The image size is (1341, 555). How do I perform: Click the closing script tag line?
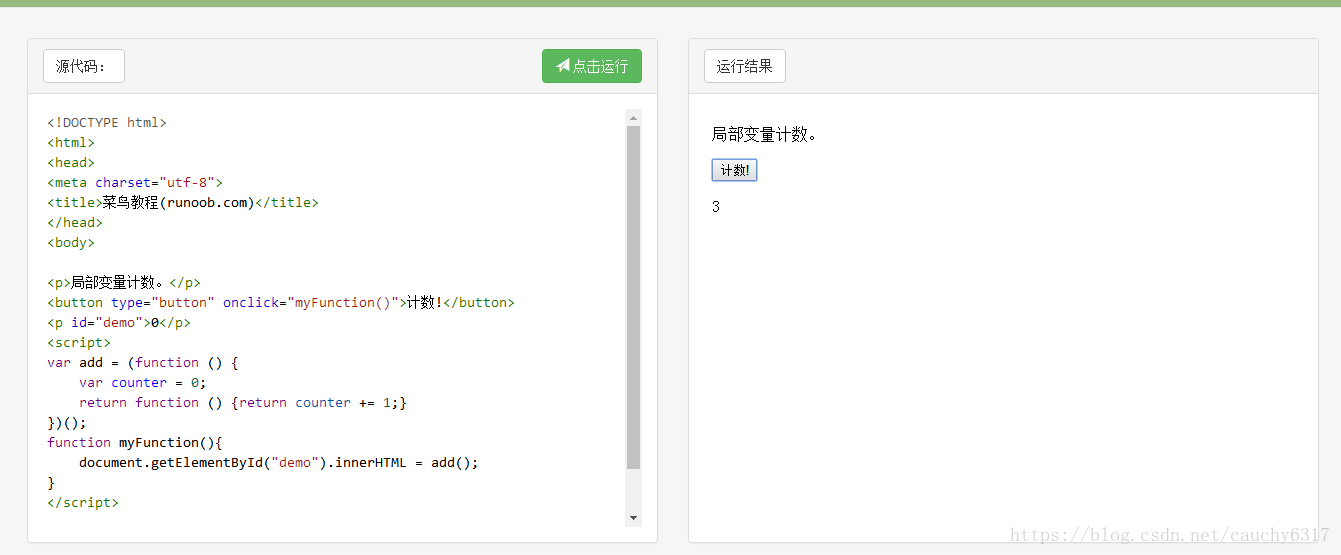point(83,503)
